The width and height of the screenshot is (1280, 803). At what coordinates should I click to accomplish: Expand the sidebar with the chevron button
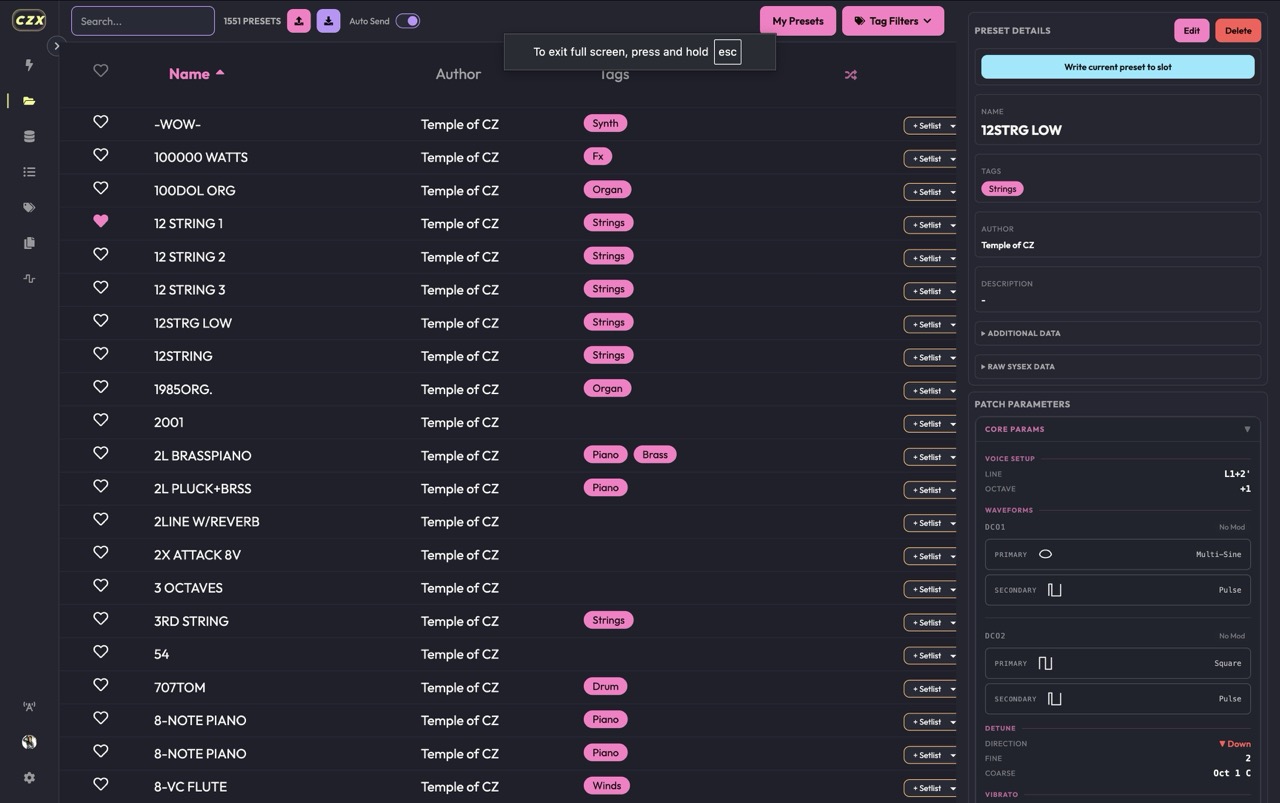[56, 46]
